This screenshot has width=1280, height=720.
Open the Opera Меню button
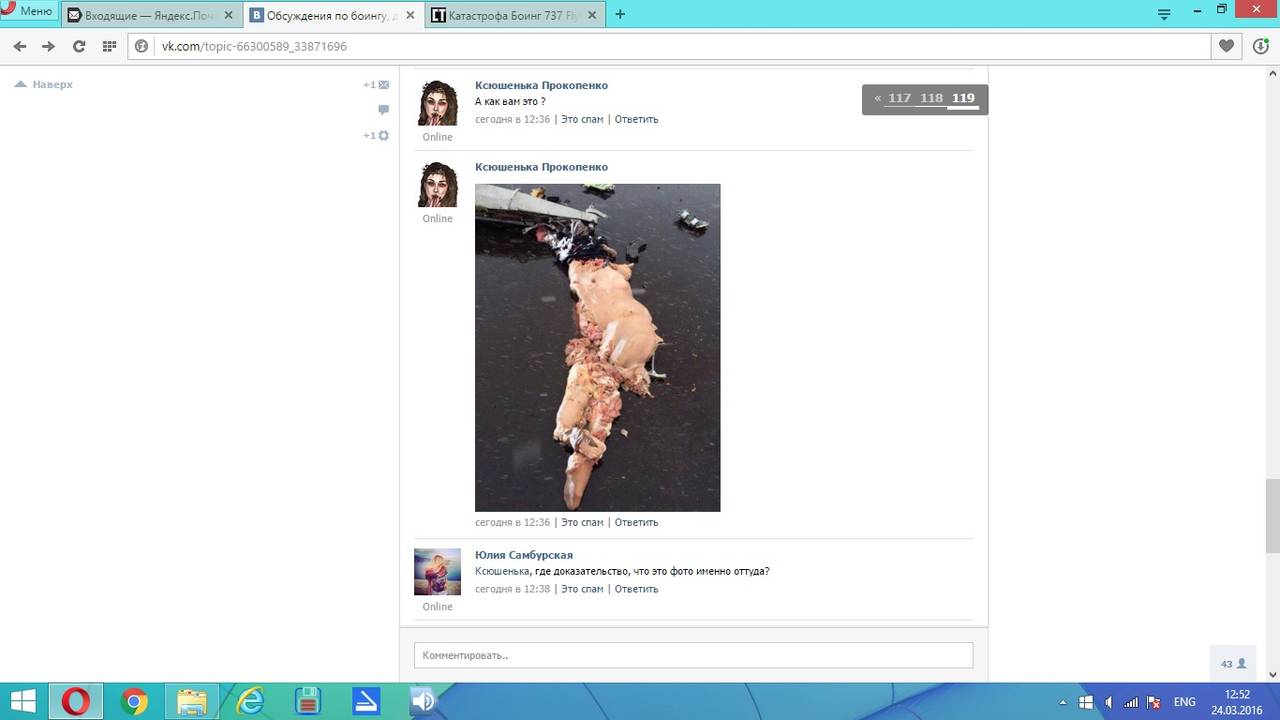[28, 11]
